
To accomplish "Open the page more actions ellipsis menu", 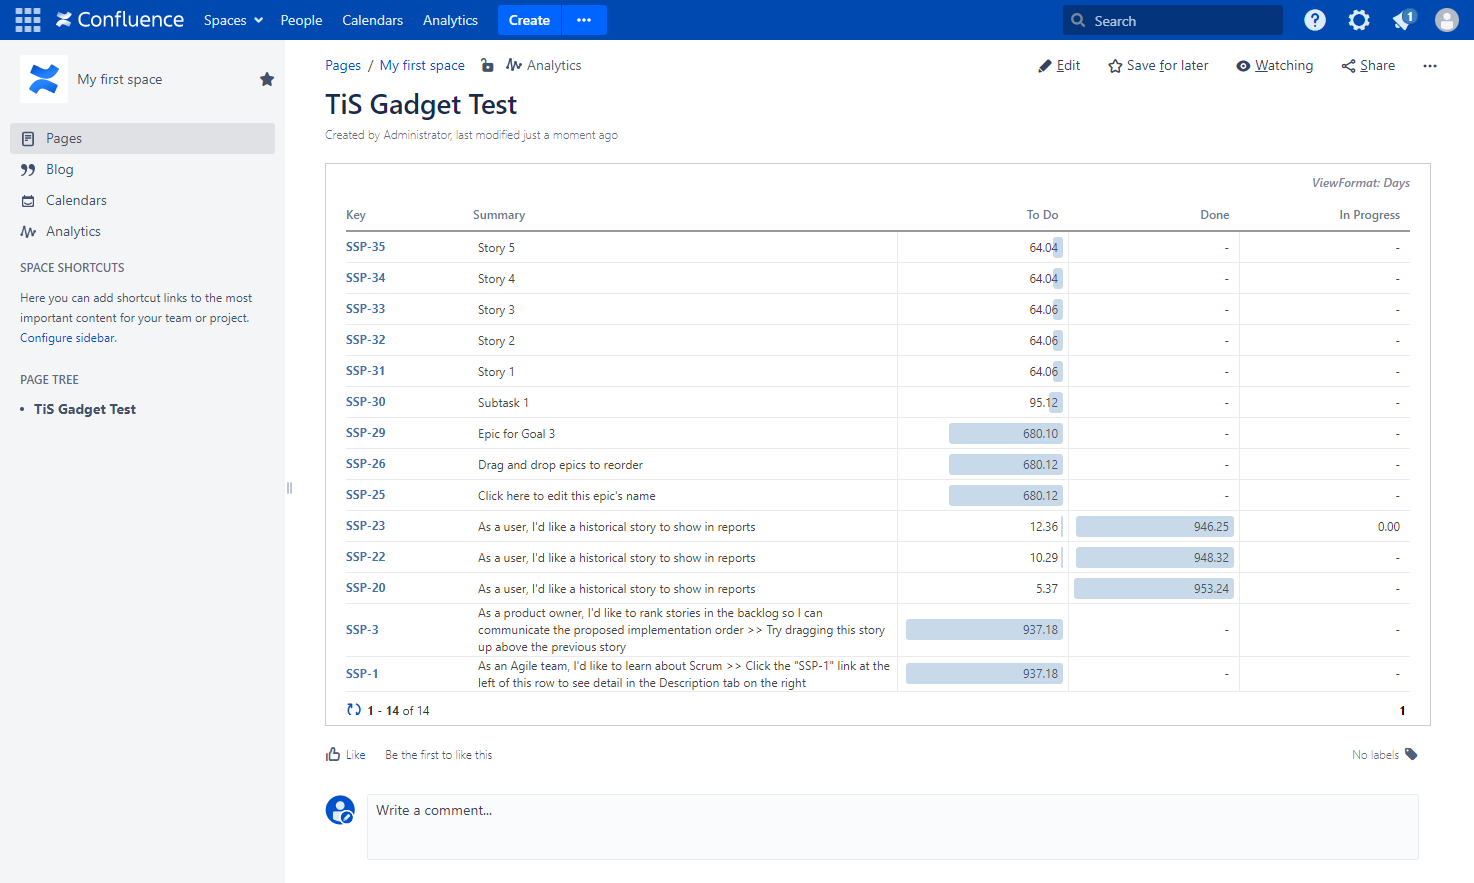I will tap(1430, 66).
